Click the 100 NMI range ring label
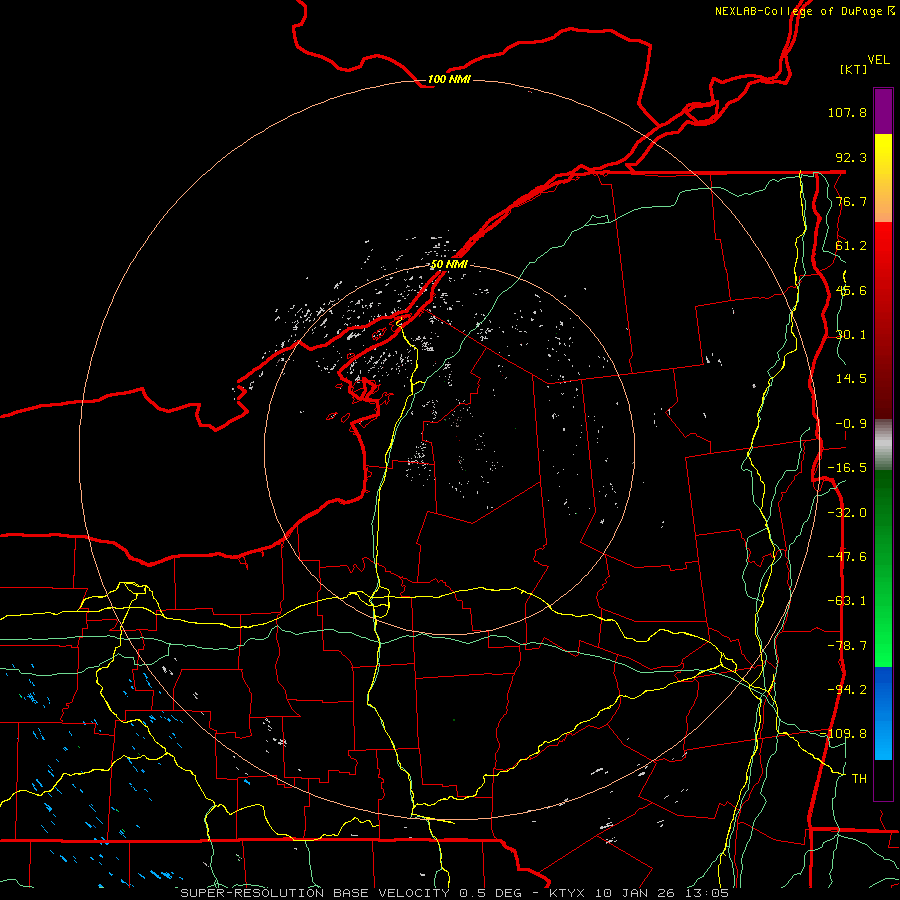 (449, 79)
